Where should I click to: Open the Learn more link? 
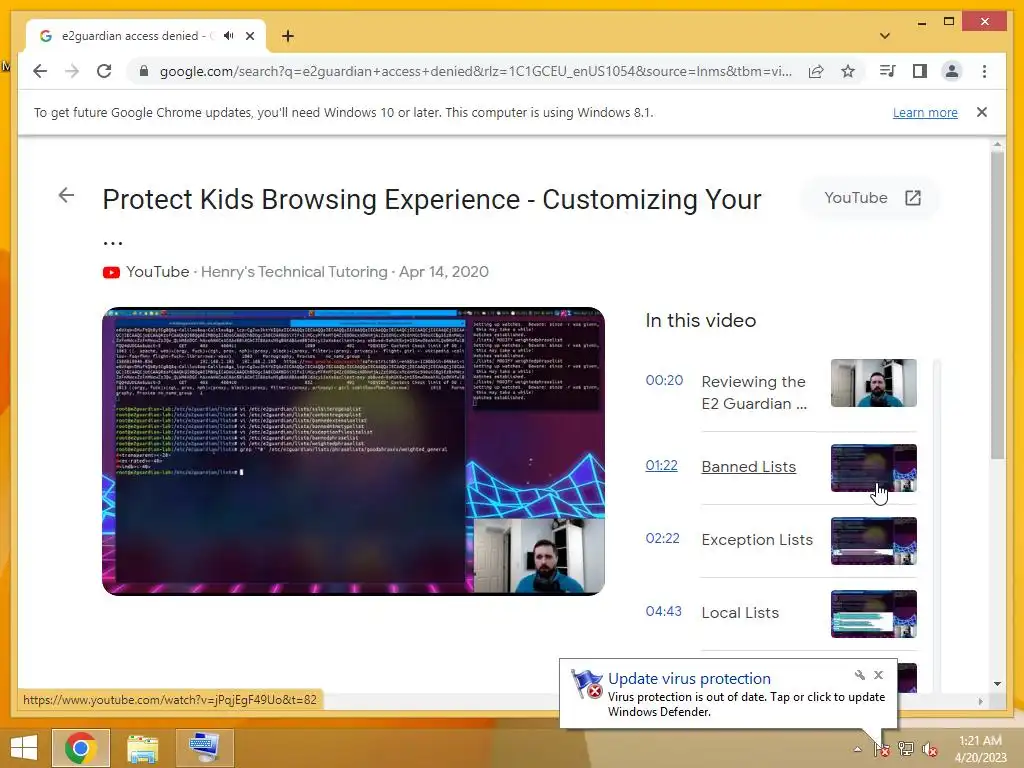click(x=925, y=112)
